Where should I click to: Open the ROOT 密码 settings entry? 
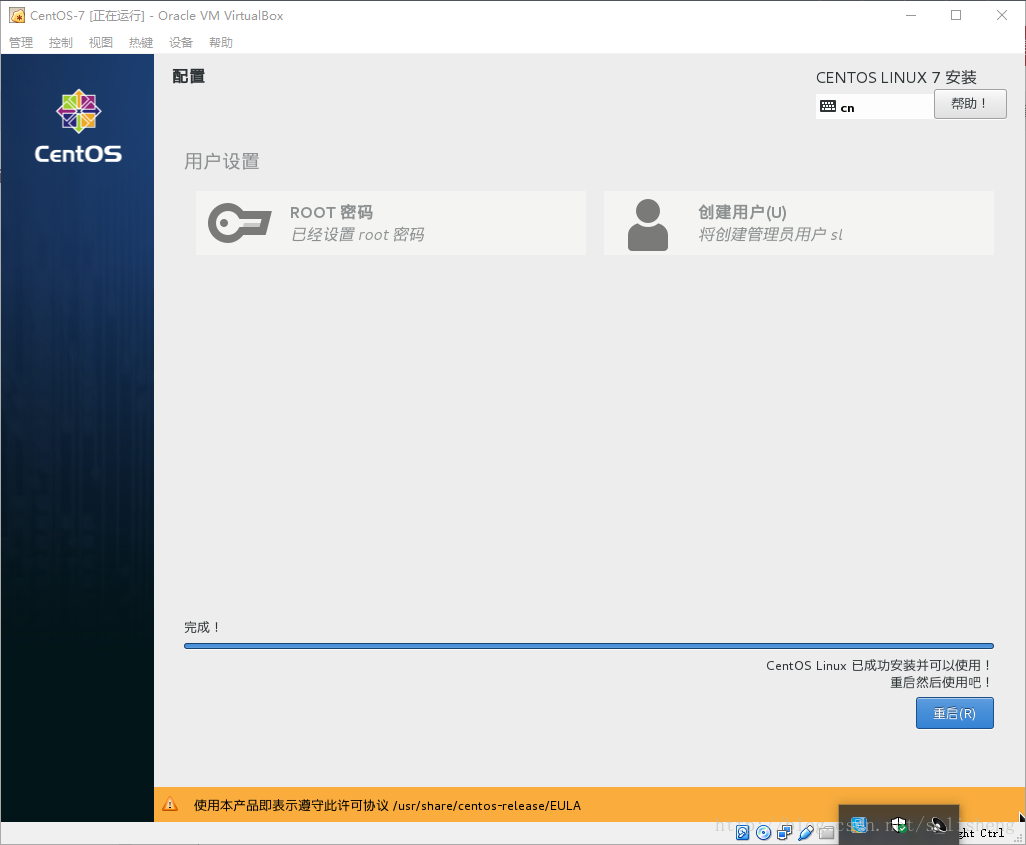tap(391, 223)
